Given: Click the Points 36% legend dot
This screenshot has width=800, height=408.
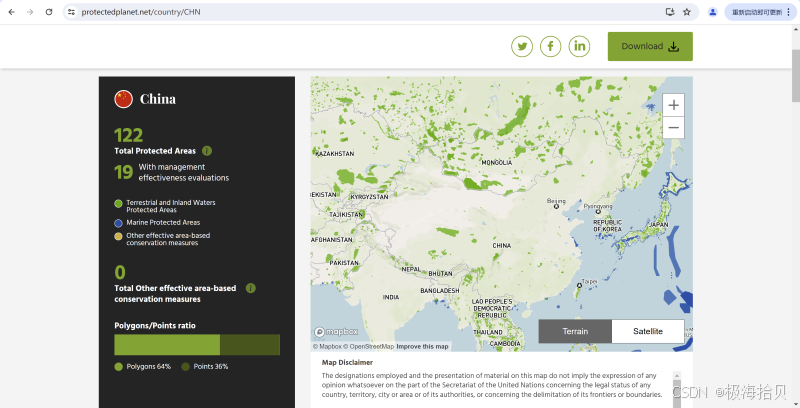Looking at the screenshot, I should (x=186, y=367).
